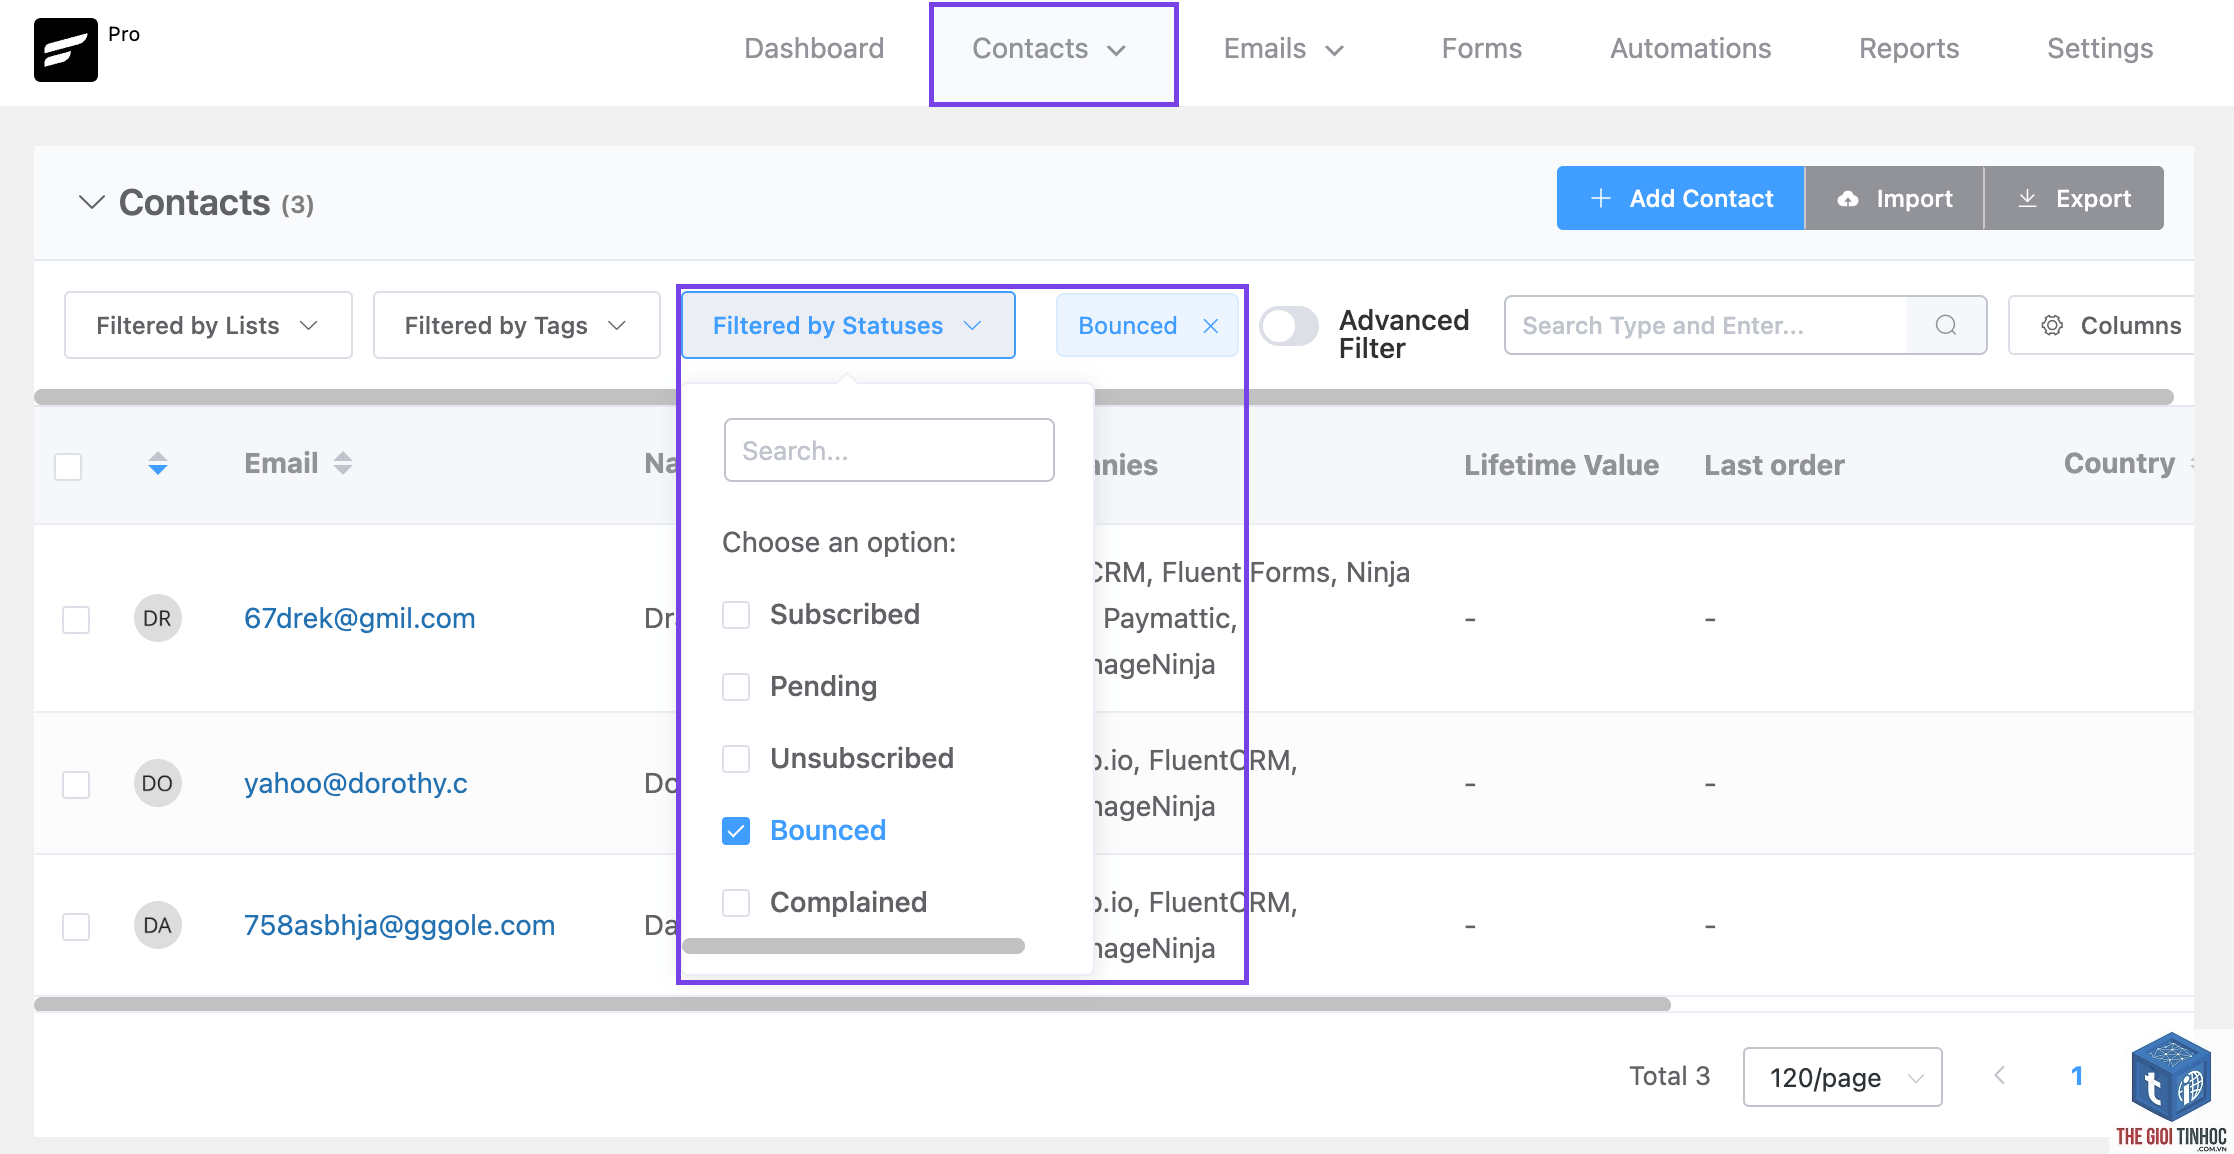Click the Country column header
This screenshot has width=2234, height=1154.
(2119, 463)
